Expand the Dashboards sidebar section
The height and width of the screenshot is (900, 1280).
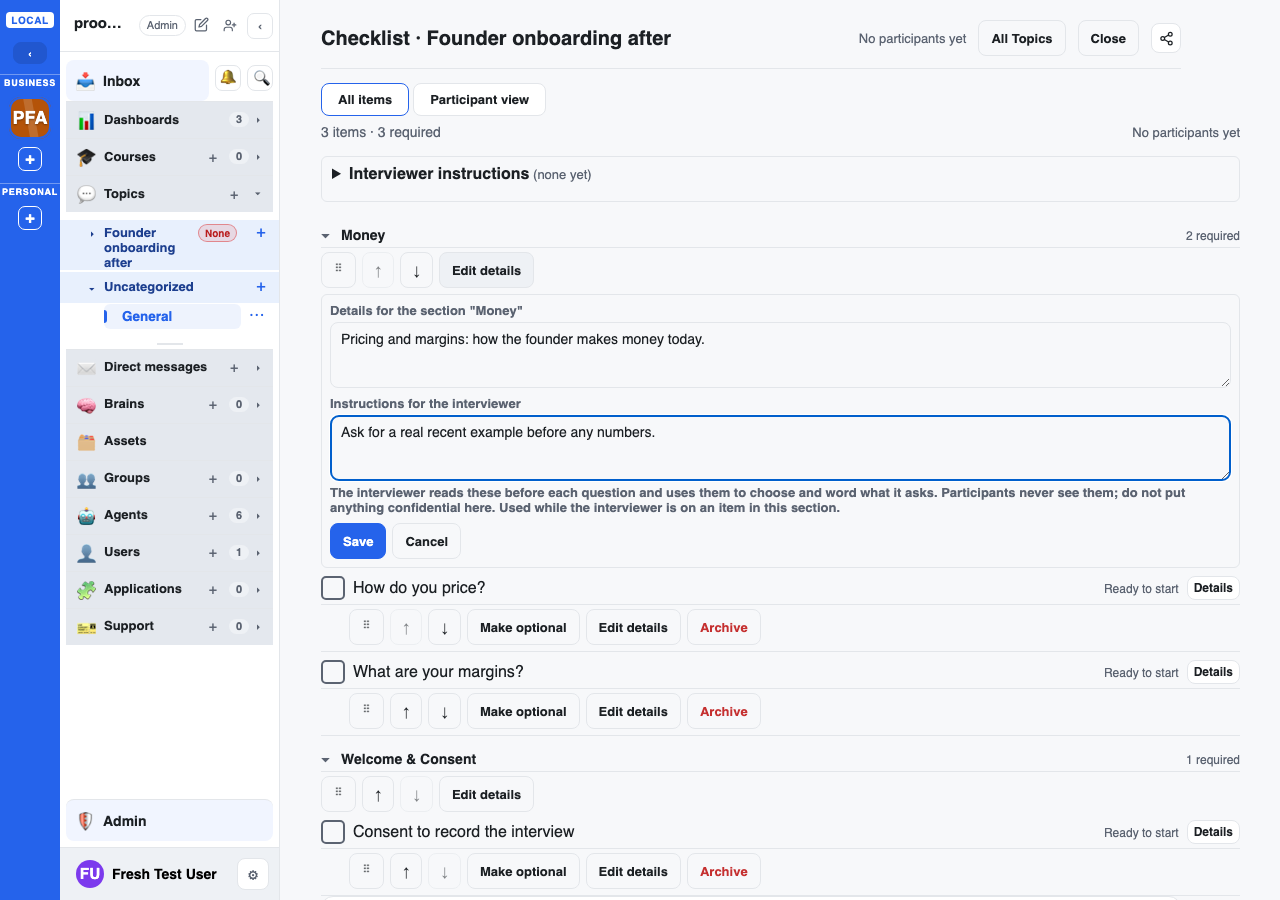coord(258,120)
